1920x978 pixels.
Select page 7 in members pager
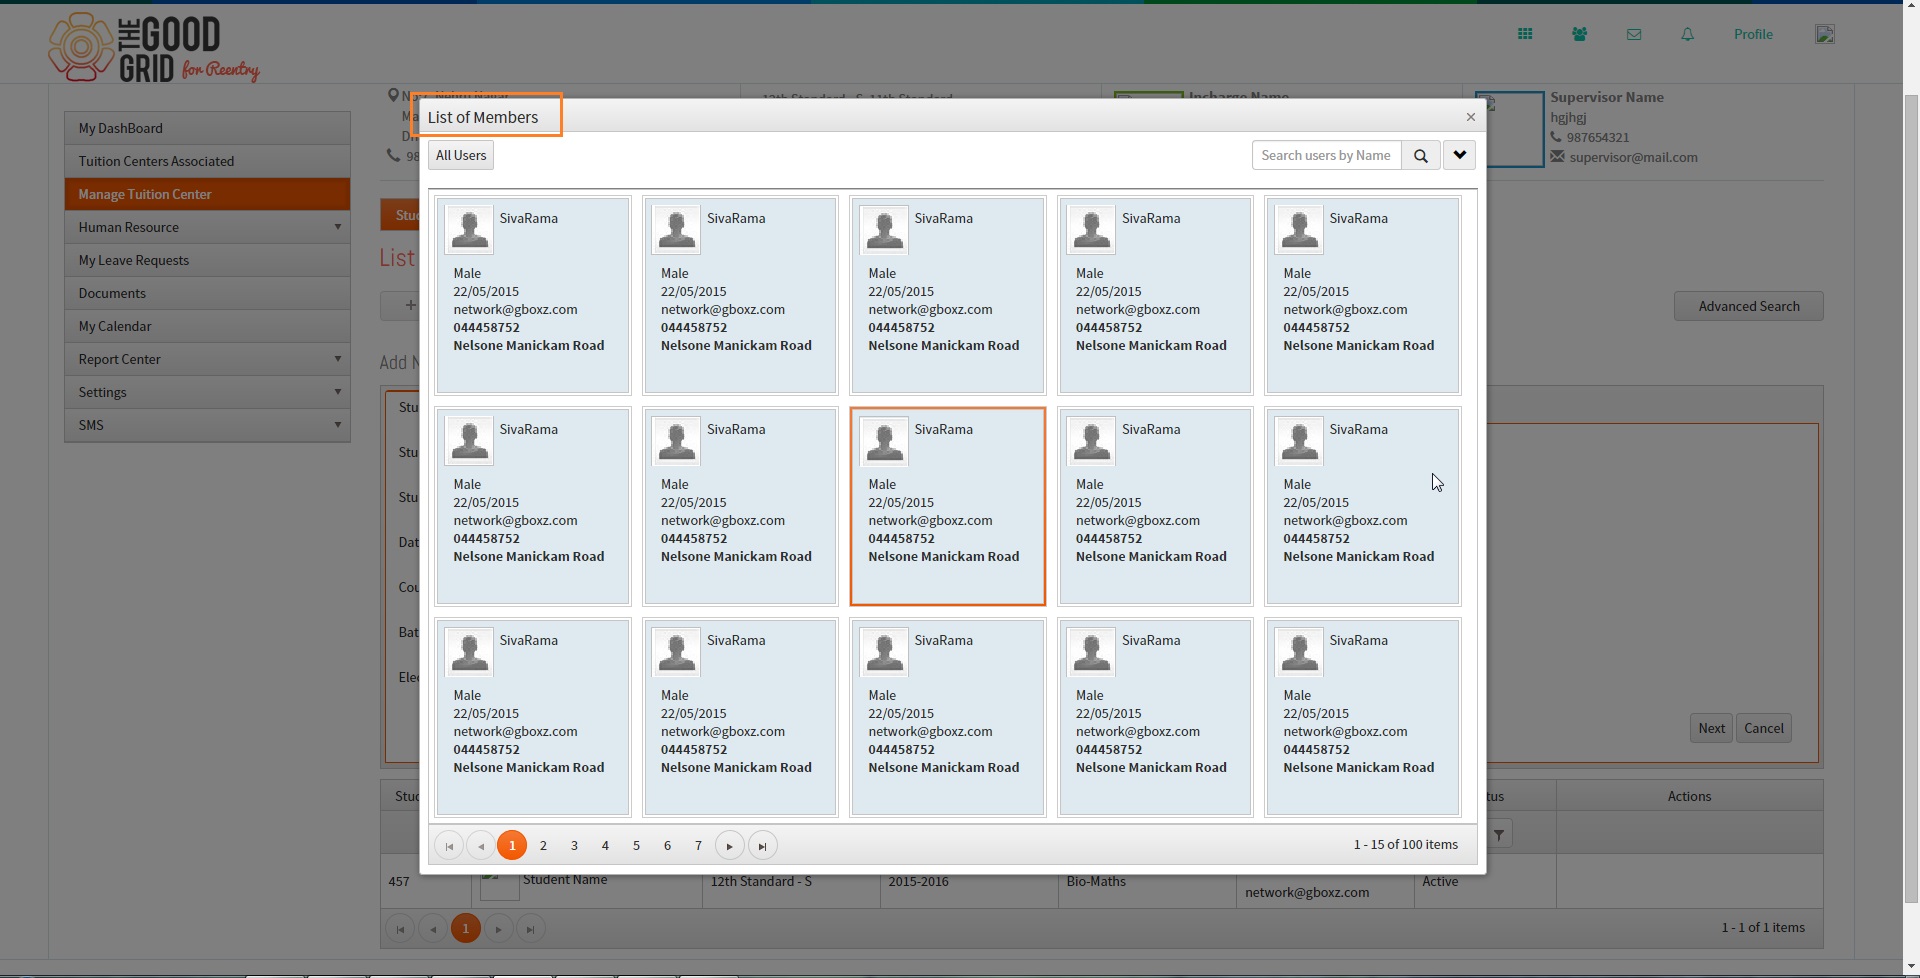(698, 845)
